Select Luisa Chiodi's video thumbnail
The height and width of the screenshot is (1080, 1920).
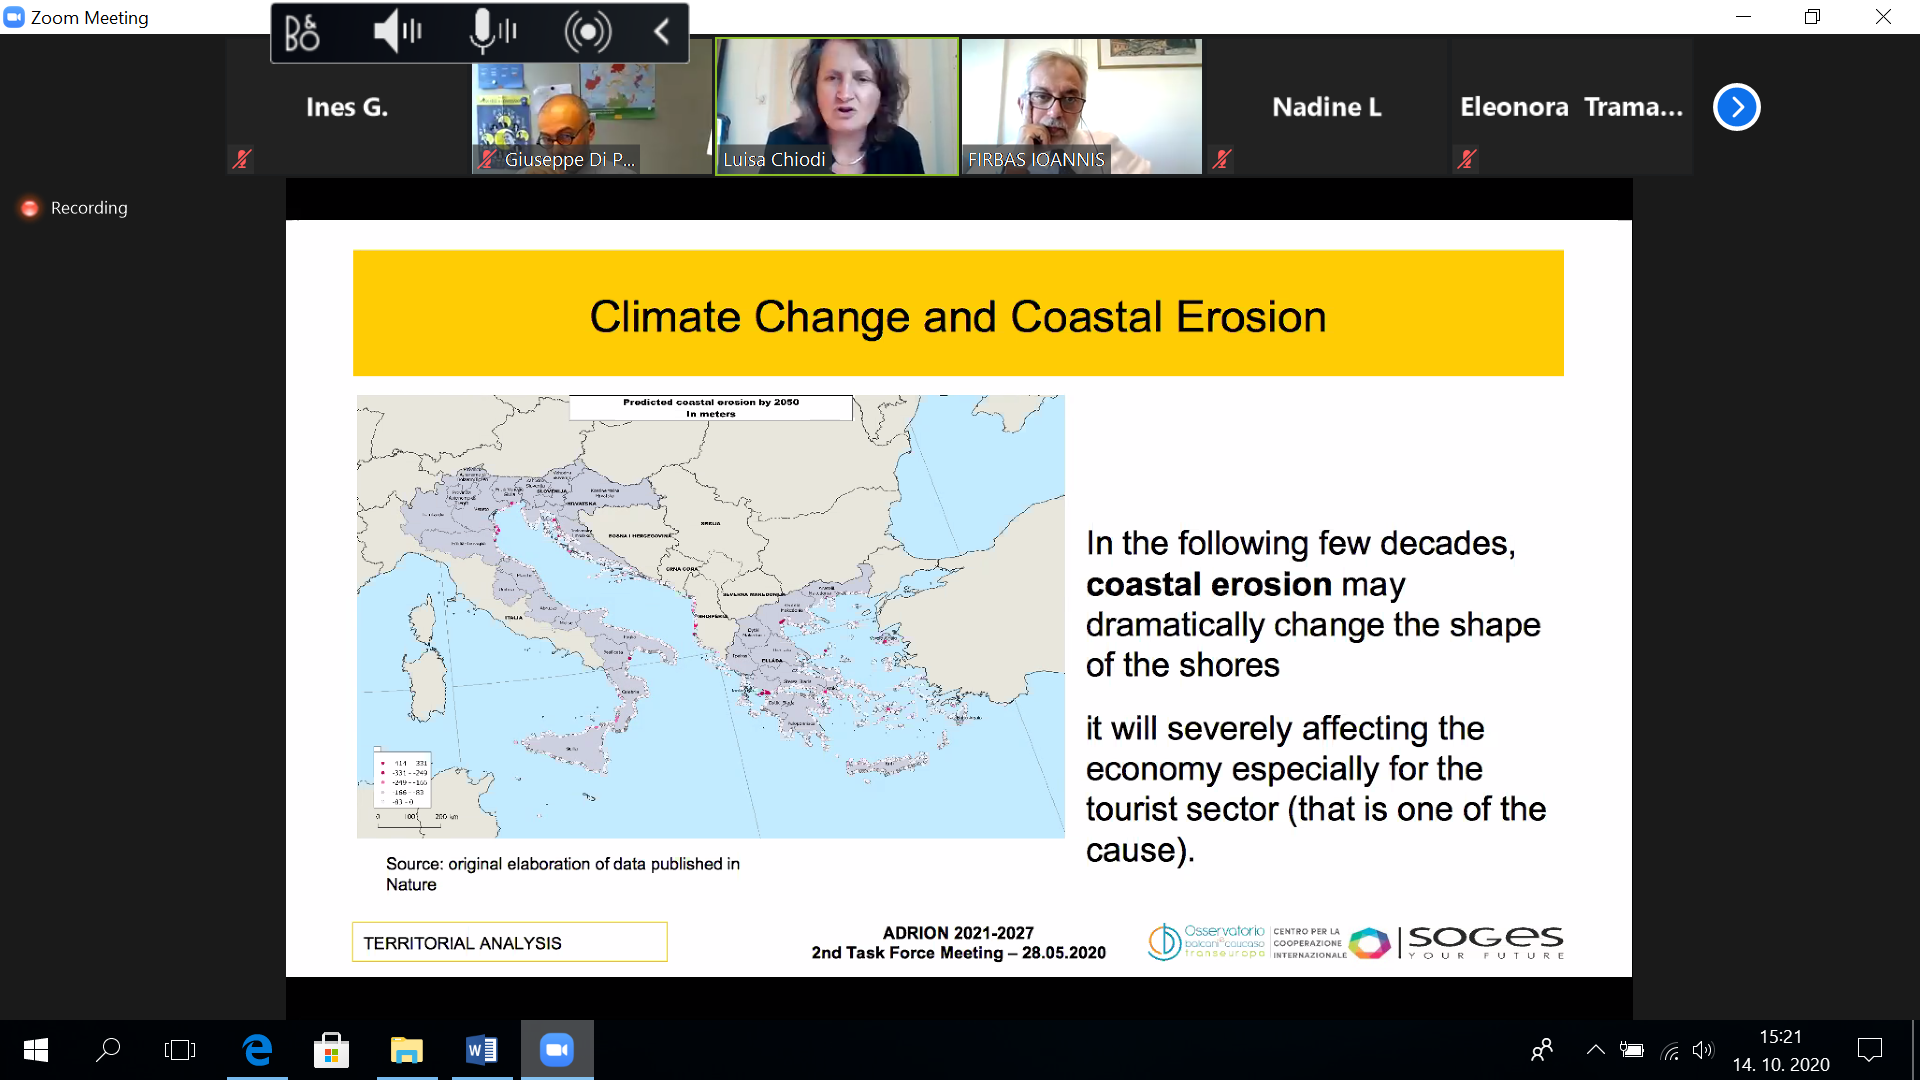836,106
